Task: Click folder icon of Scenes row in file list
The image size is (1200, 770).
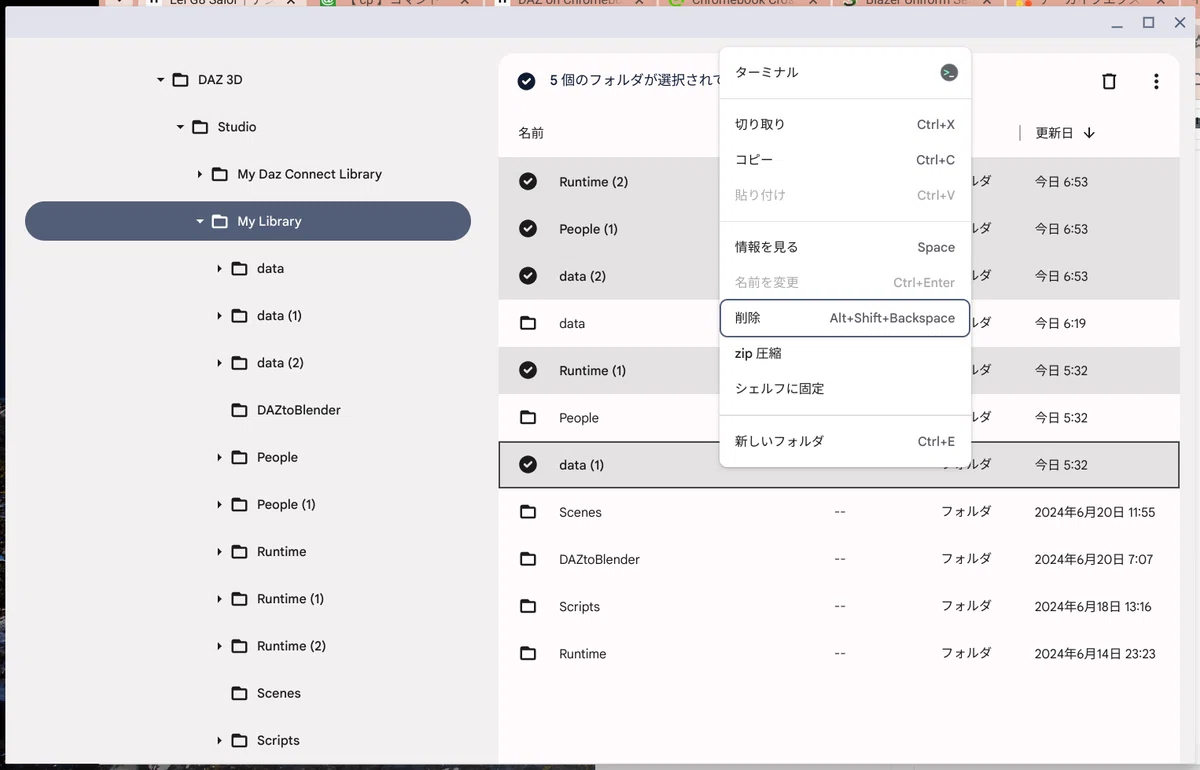Action: pyautogui.click(x=528, y=512)
